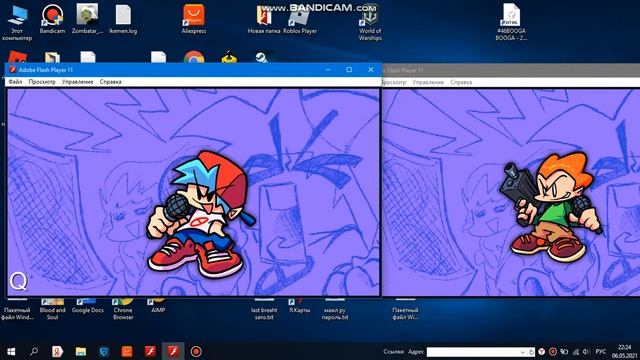Open the Новая папка desktop folder
The height and width of the screenshot is (360, 640).
264,19
